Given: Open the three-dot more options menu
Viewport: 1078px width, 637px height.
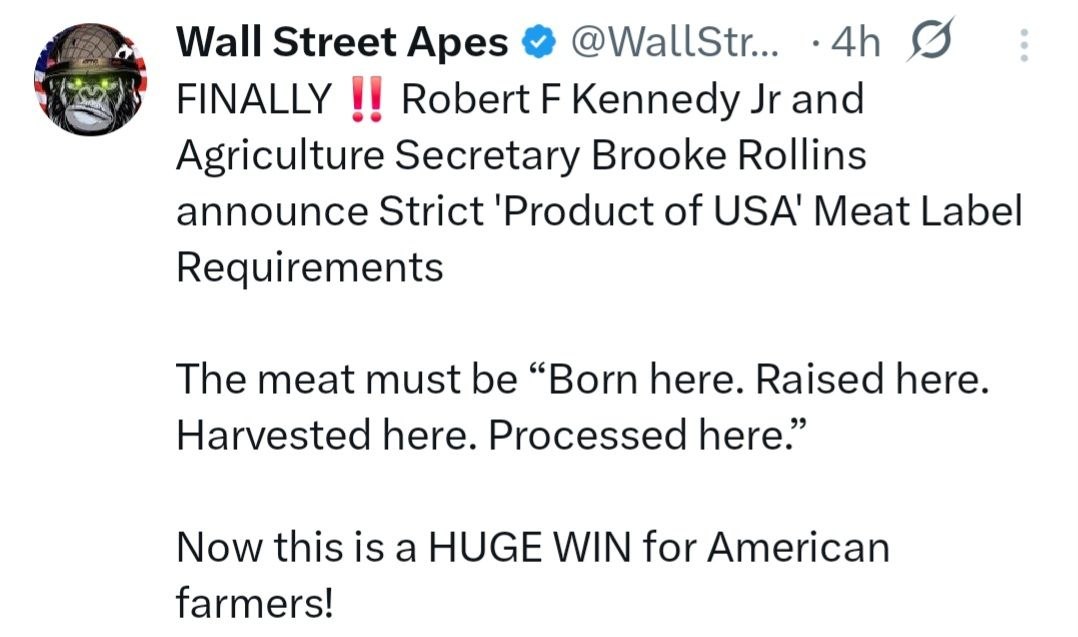Looking at the screenshot, I should pyautogui.click(x=1022, y=44).
